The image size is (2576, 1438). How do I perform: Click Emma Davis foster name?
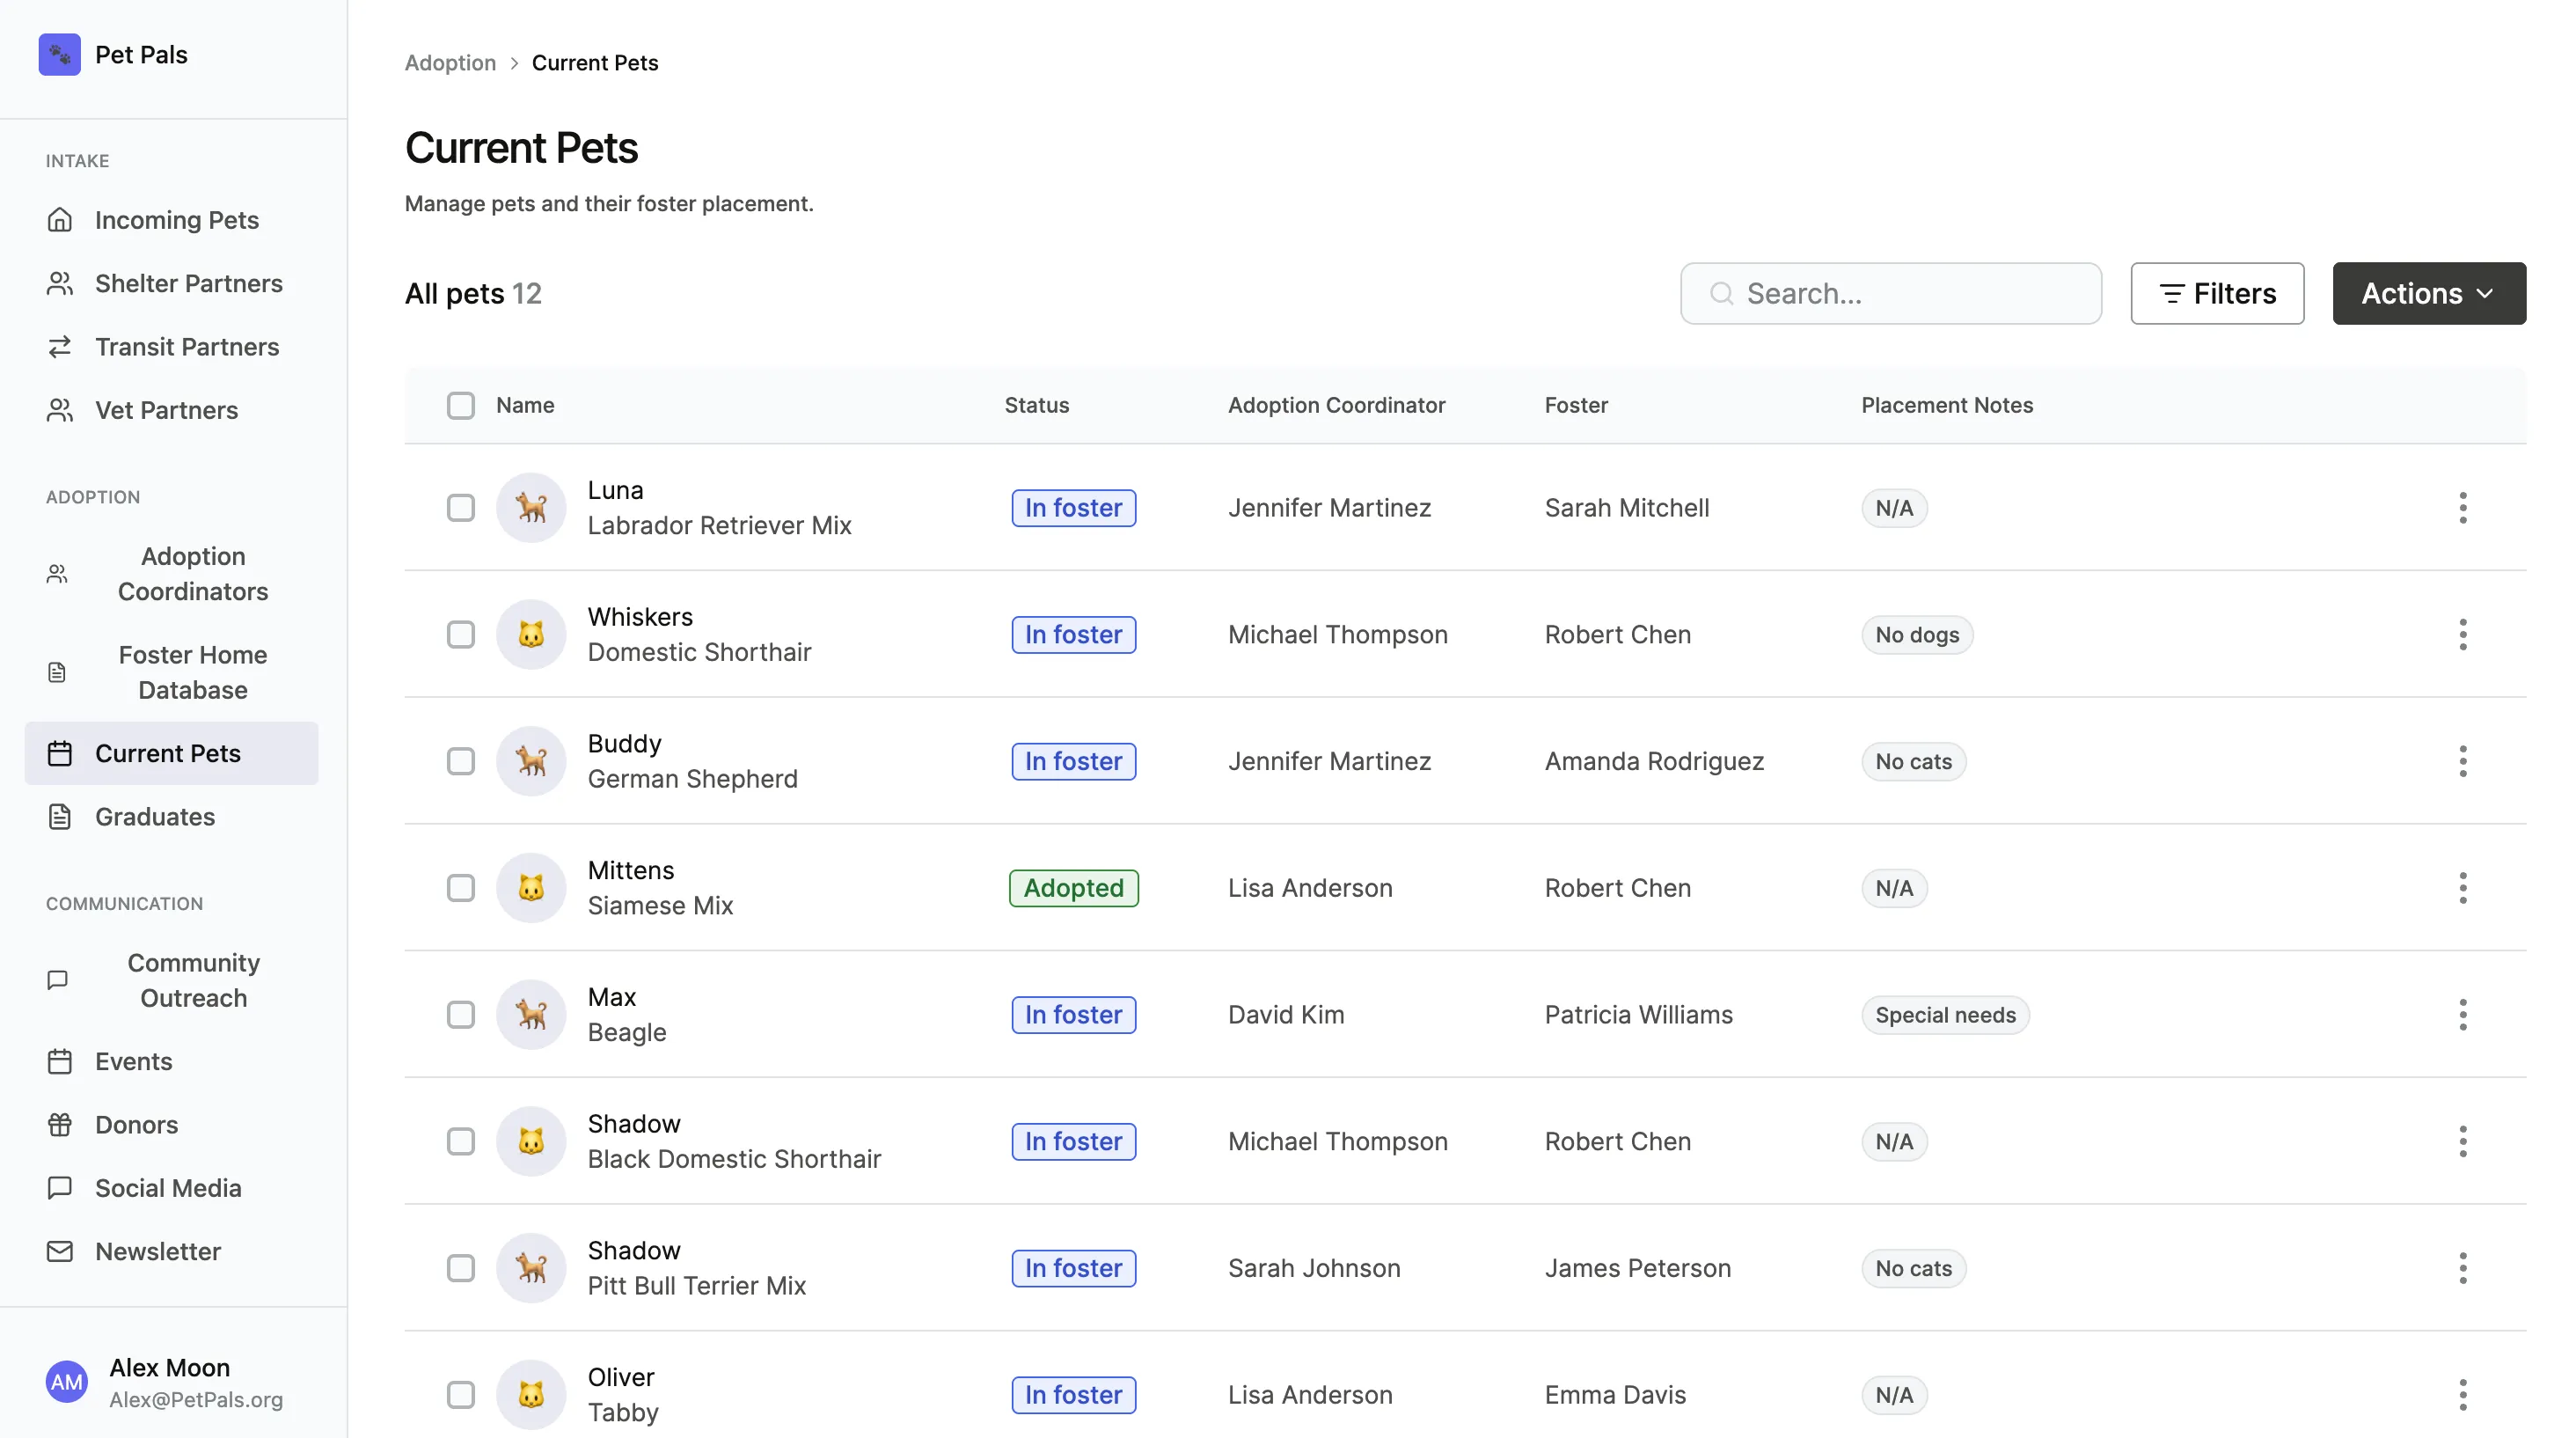tap(1615, 1395)
